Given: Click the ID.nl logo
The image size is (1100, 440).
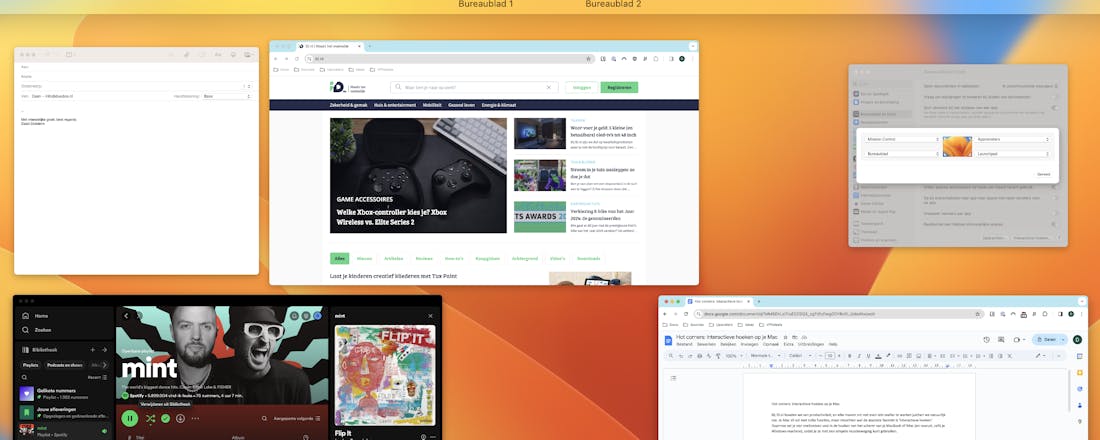Looking at the screenshot, I should [x=347, y=87].
